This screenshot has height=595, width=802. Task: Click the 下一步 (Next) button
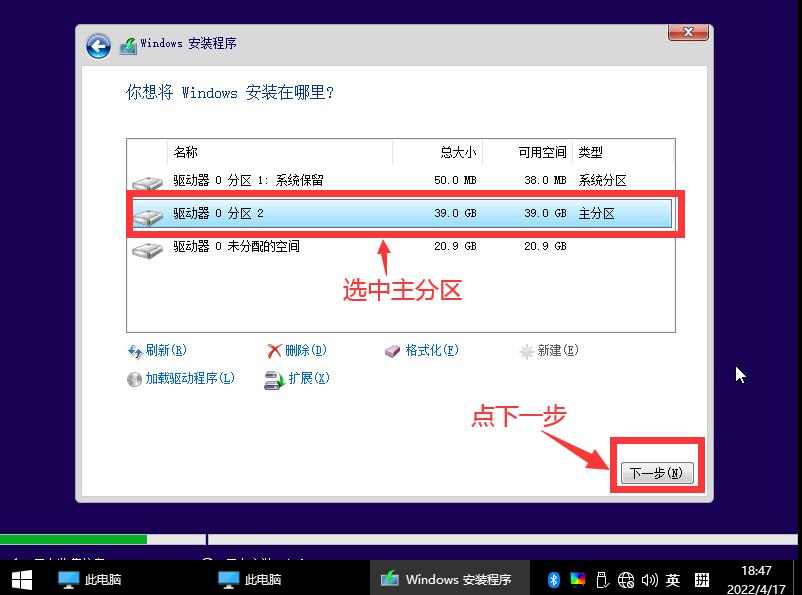[x=657, y=472]
